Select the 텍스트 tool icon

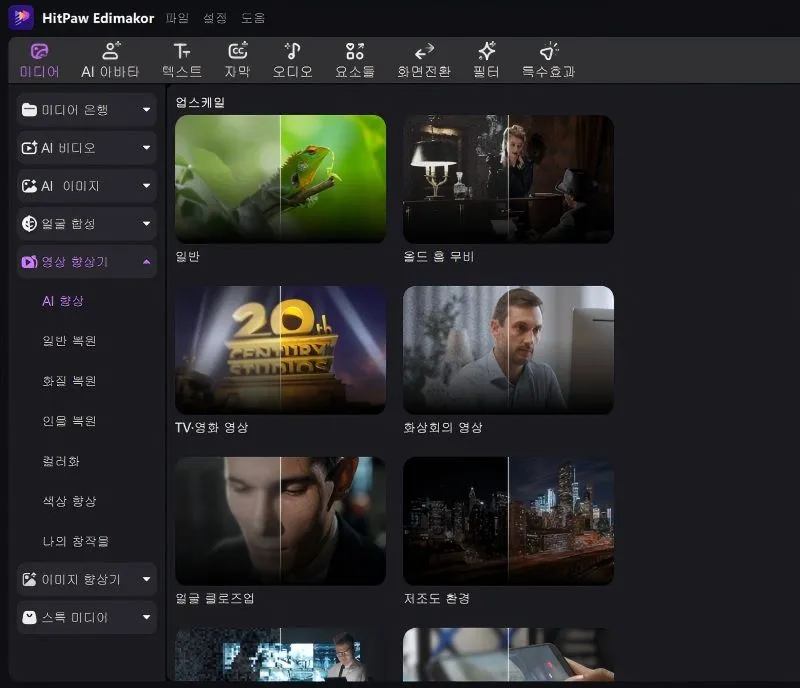tap(182, 51)
